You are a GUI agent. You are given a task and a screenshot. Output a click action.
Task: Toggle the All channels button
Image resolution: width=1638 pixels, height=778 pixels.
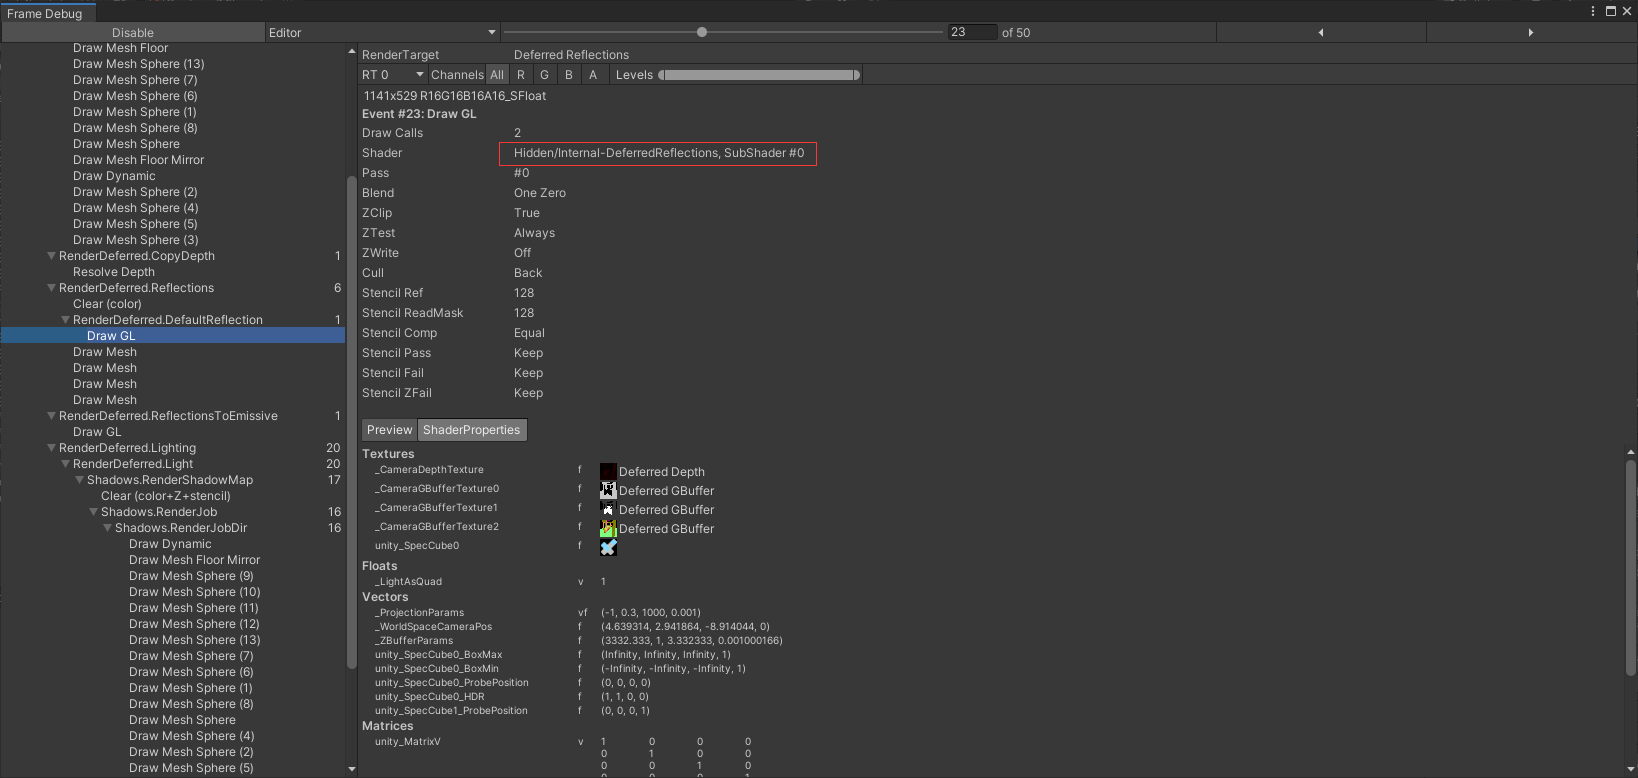click(497, 75)
